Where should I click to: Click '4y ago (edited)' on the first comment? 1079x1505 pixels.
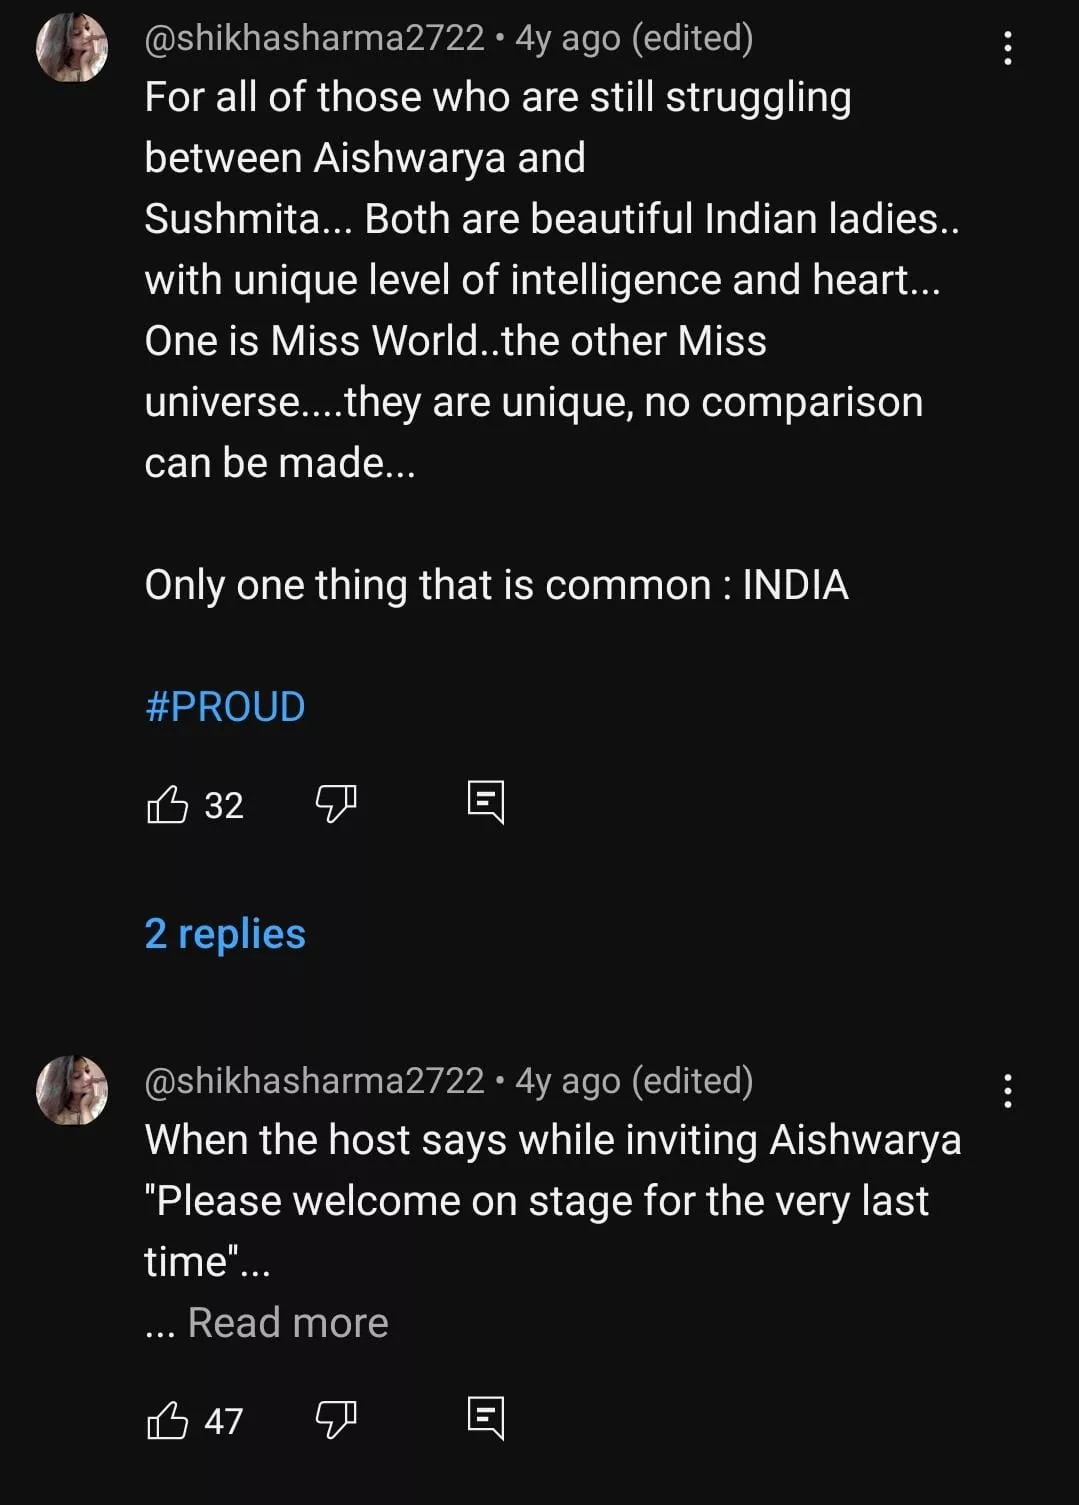[634, 38]
